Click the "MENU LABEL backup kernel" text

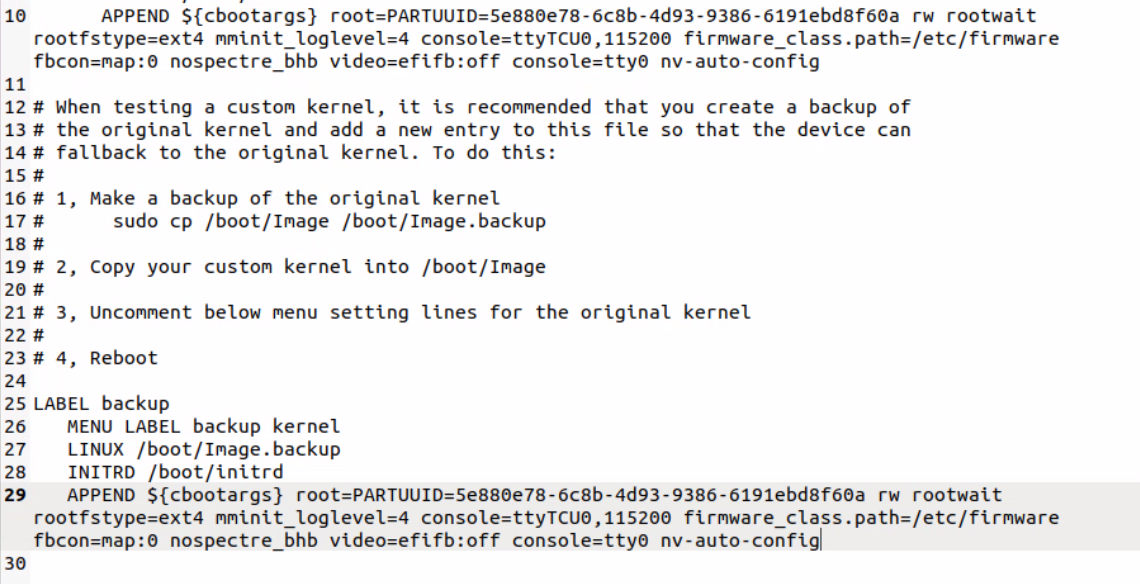[203, 427]
